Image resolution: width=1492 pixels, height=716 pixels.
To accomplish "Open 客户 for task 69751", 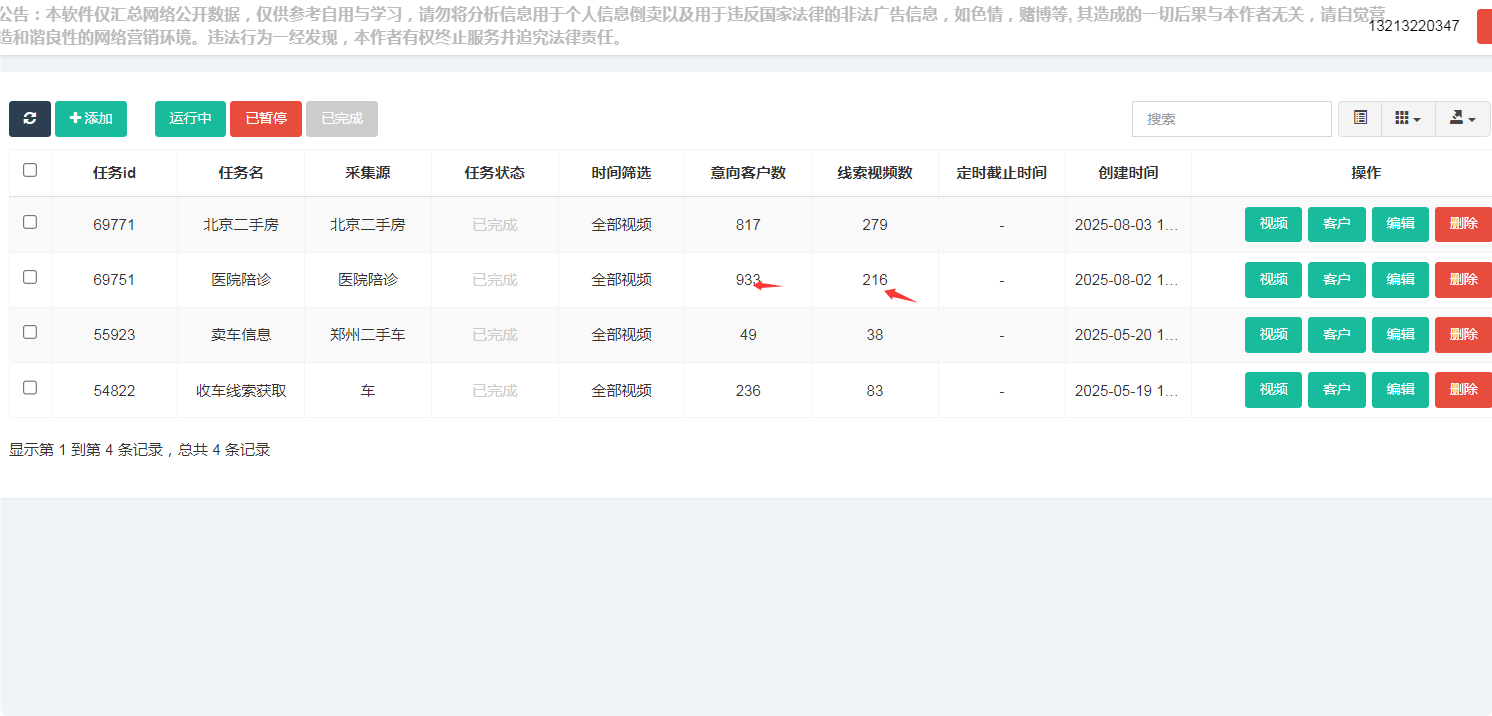I will [x=1337, y=280].
